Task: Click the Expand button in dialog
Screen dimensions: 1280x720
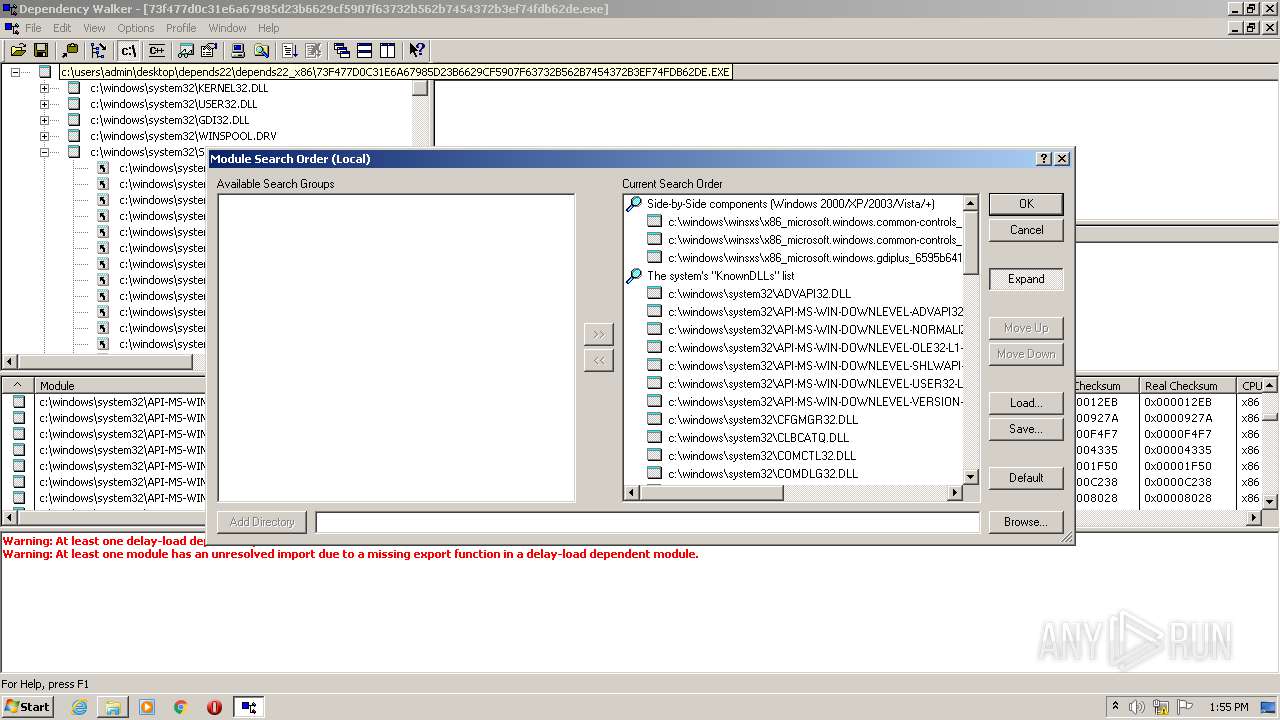Action: click(x=1026, y=279)
